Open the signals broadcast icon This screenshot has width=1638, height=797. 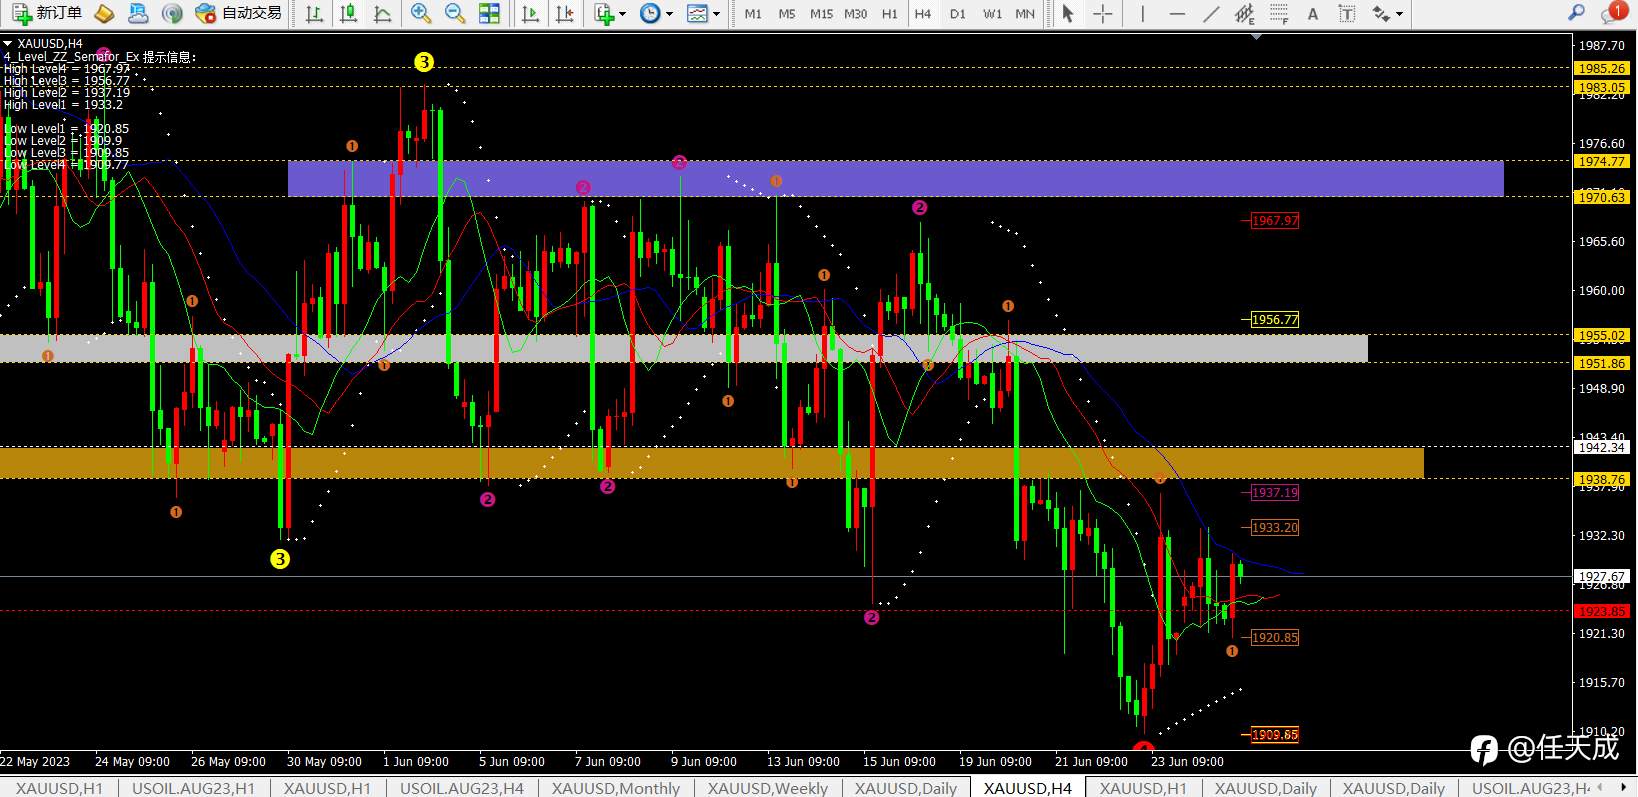(x=172, y=13)
